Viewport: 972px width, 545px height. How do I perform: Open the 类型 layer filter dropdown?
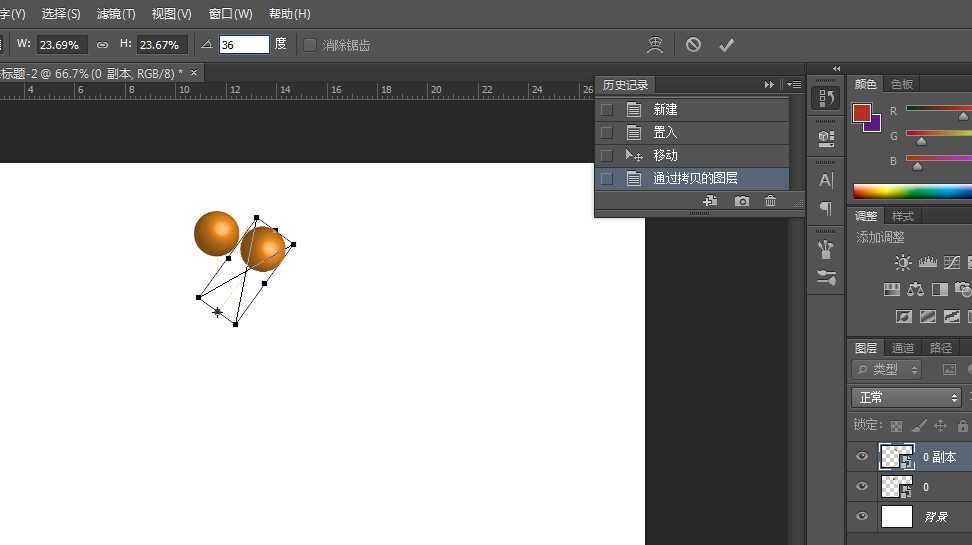[x=887, y=370]
